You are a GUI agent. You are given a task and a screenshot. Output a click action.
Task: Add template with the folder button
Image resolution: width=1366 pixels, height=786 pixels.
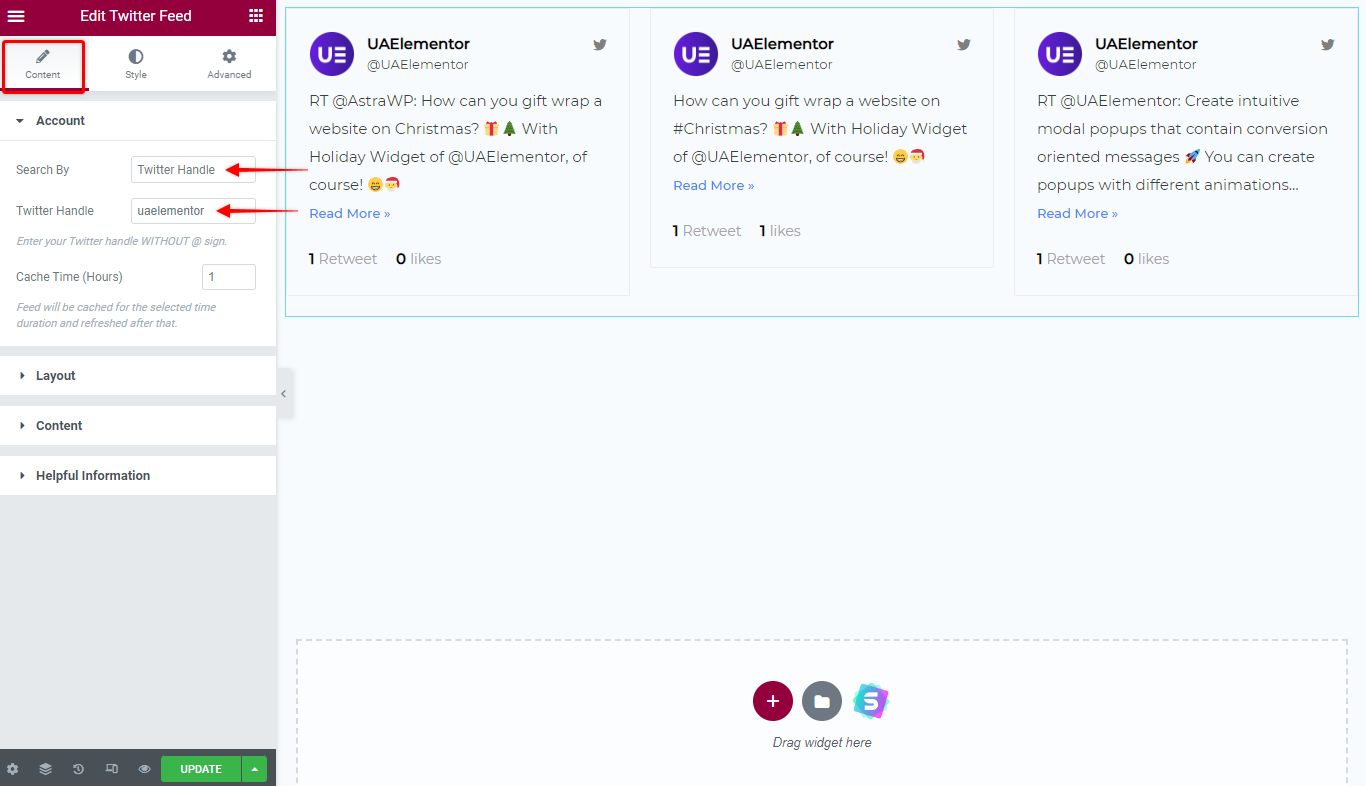tap(822, 702)
